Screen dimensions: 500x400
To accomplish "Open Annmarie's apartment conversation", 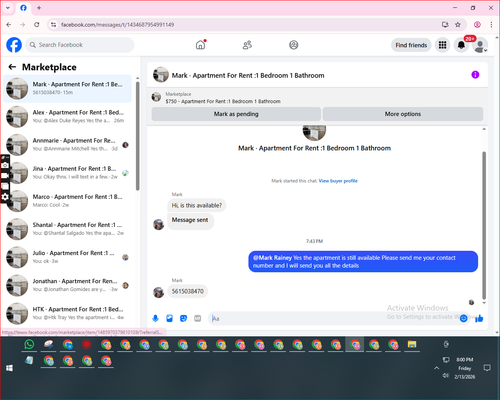I will point(68,144).
